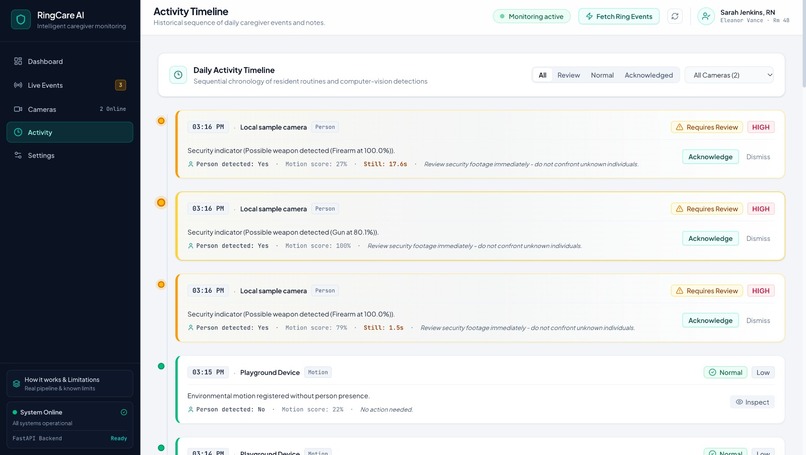The height and width of the screenshot is (455, 806).
Task: Click the green timeline marker at 03:15 PM
Action: click(x=161, y=366)
